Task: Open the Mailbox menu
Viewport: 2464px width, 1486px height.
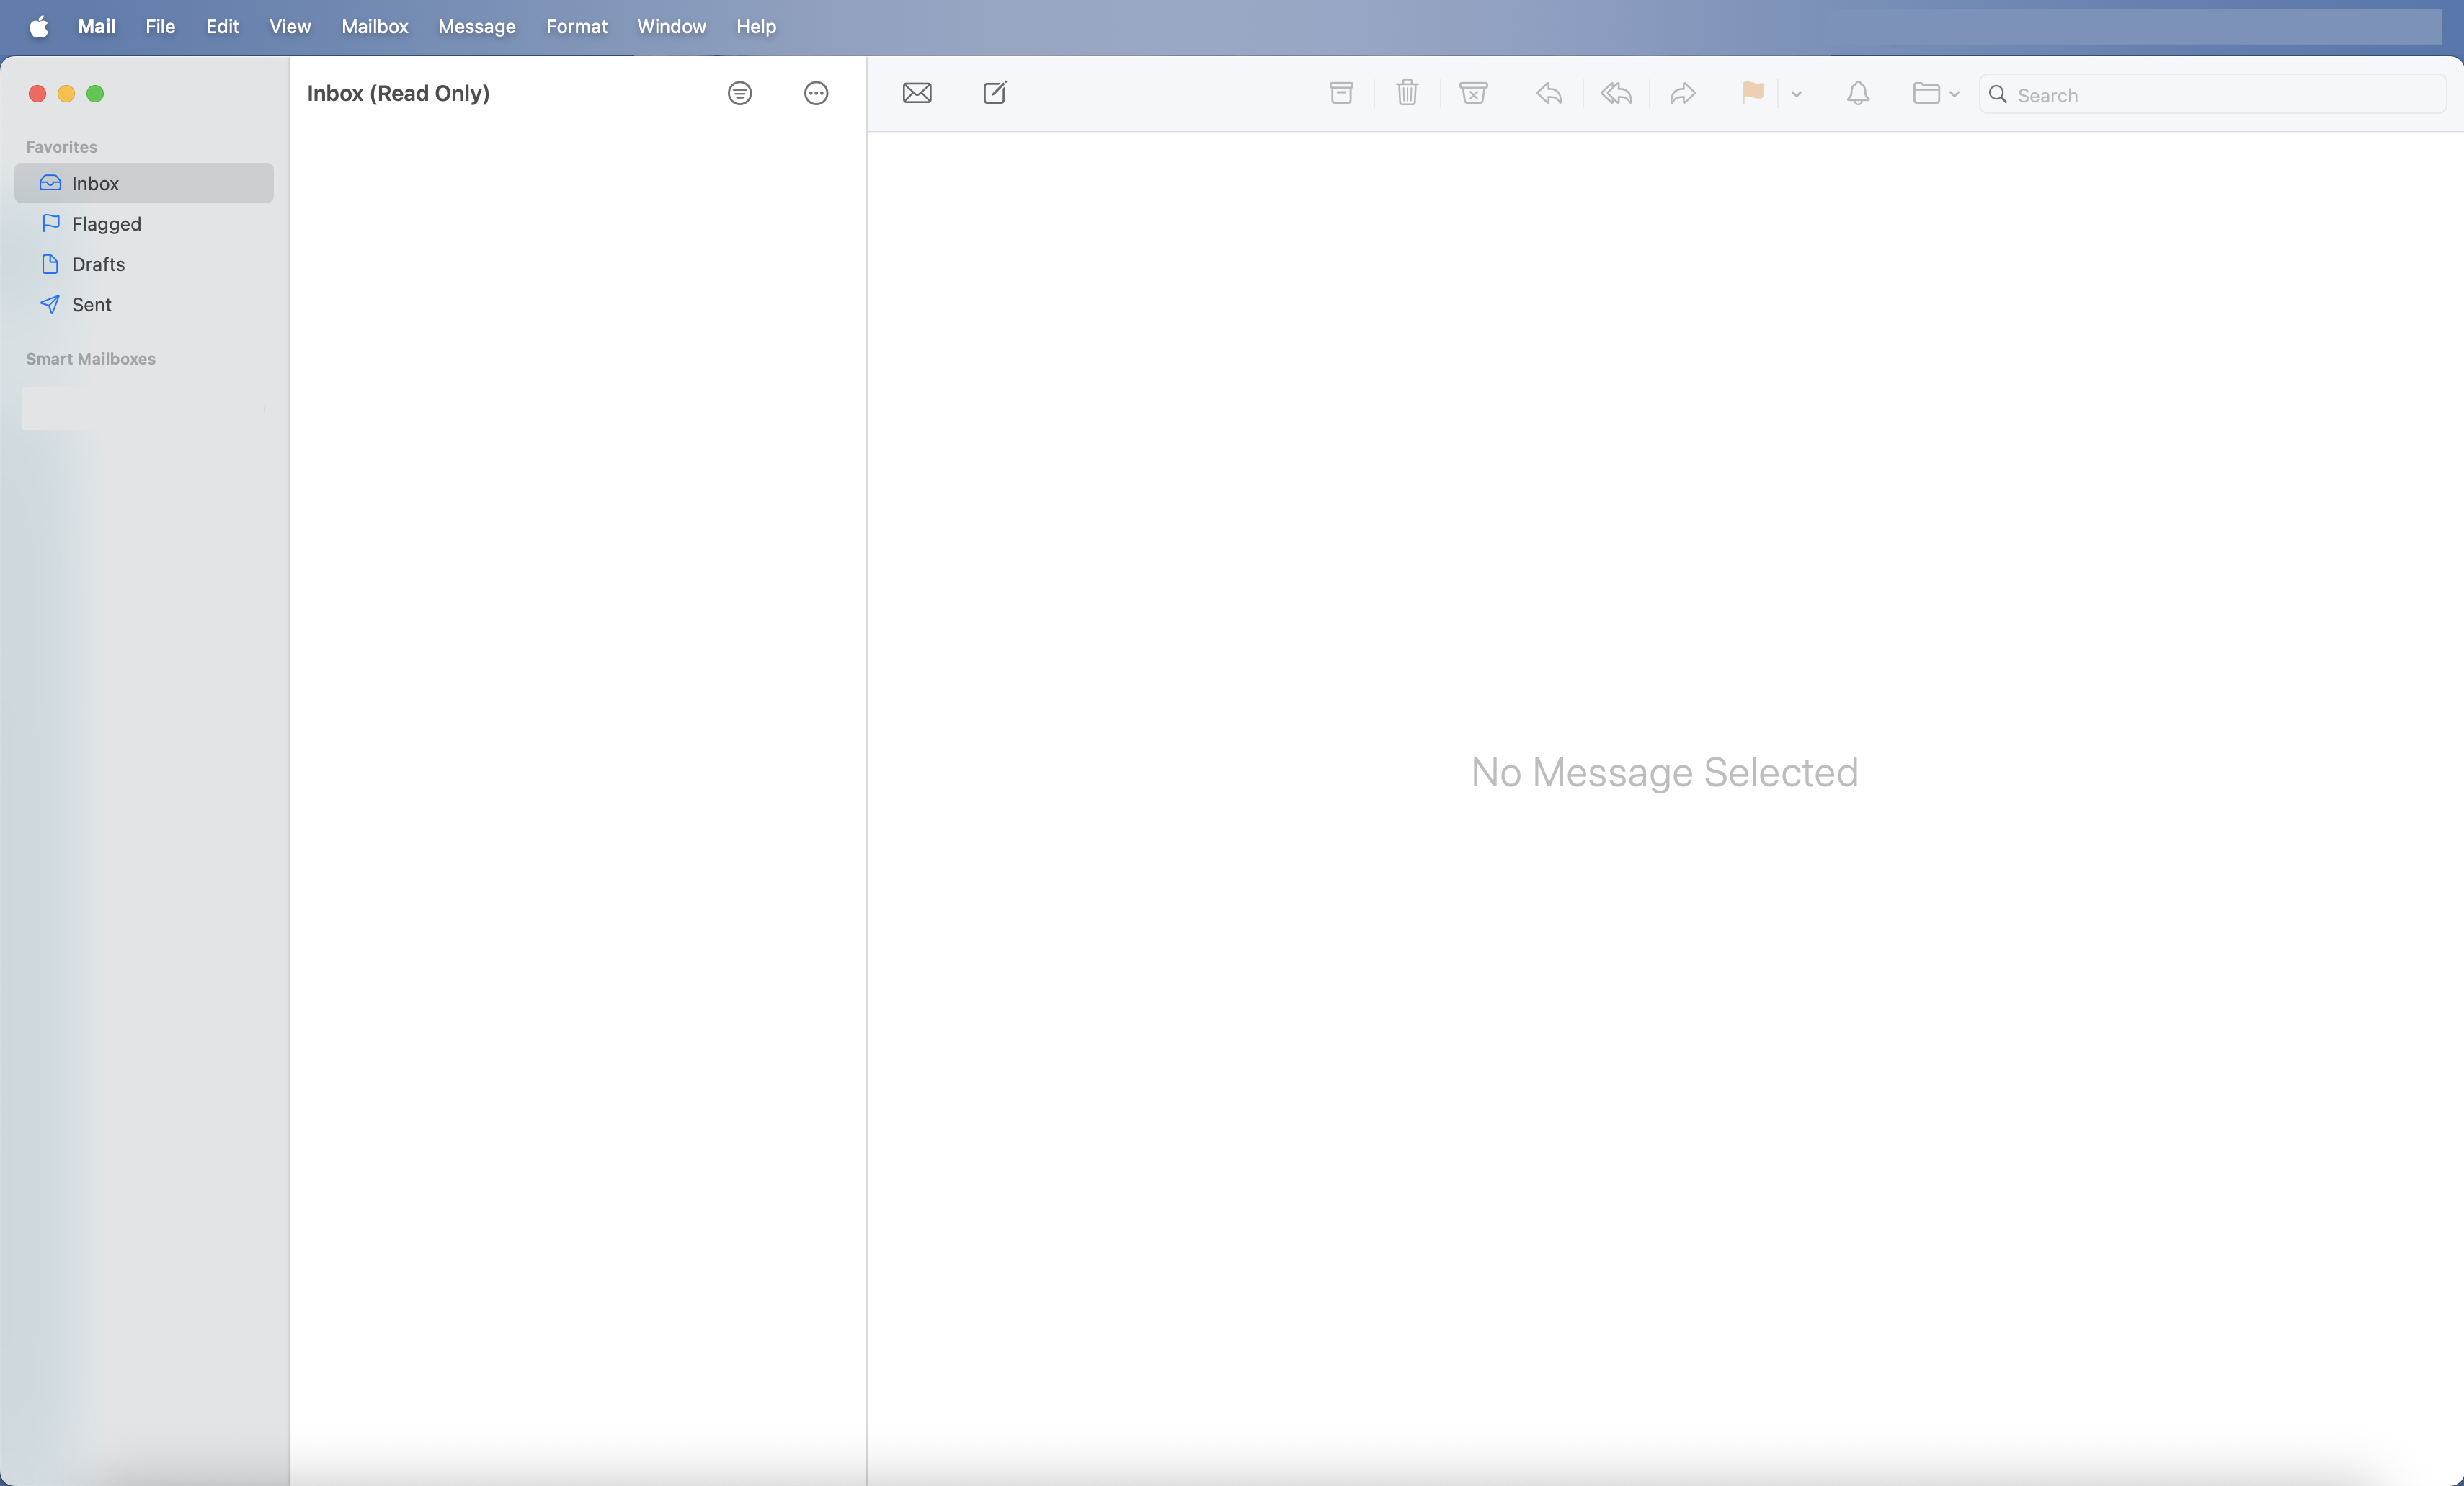Action: point(375,27)
